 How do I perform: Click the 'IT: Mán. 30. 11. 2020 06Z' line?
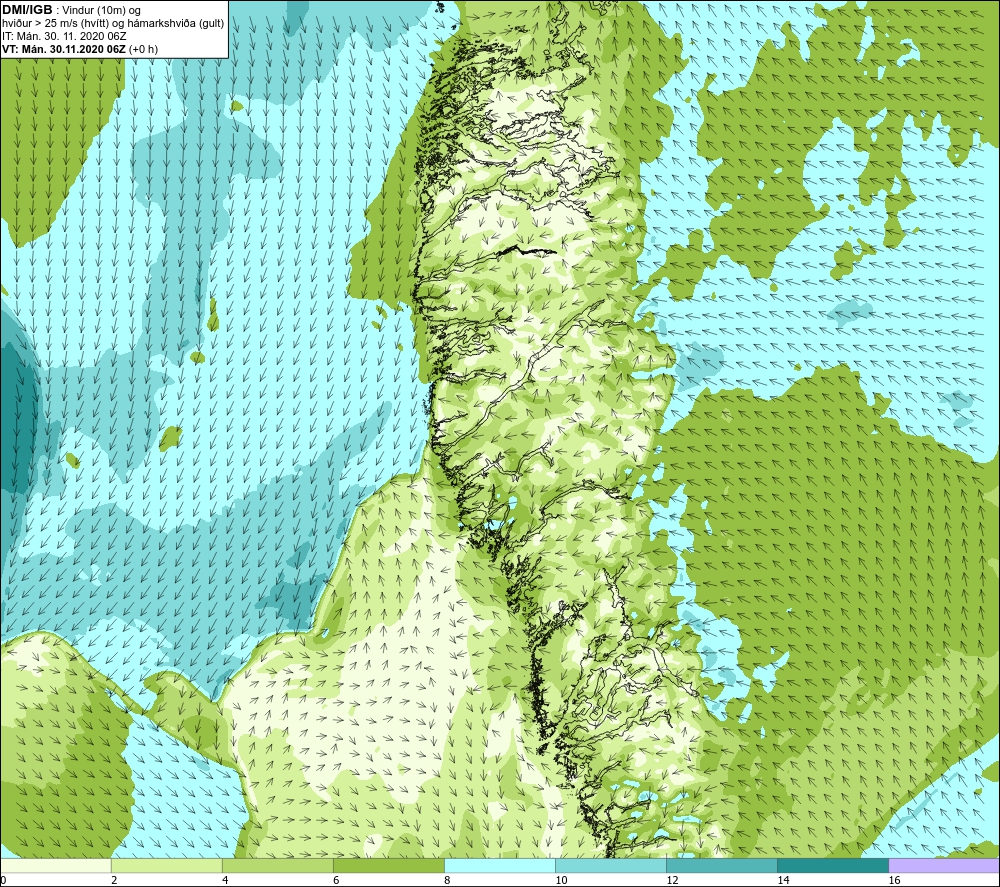point(64,36)
